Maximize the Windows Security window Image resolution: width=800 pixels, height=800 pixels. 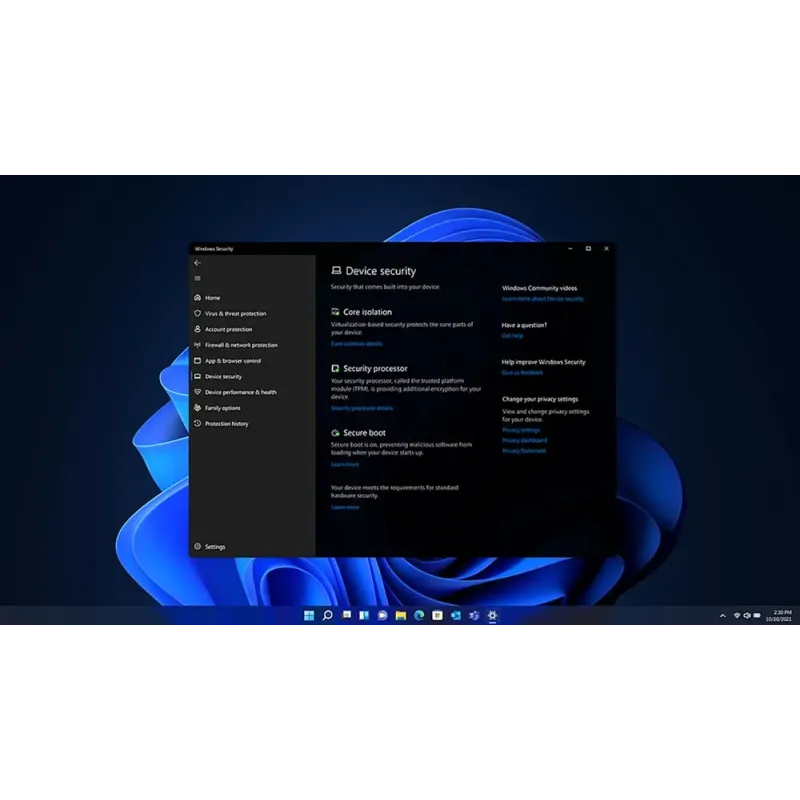pyautogui.click(x=588, y=248)
